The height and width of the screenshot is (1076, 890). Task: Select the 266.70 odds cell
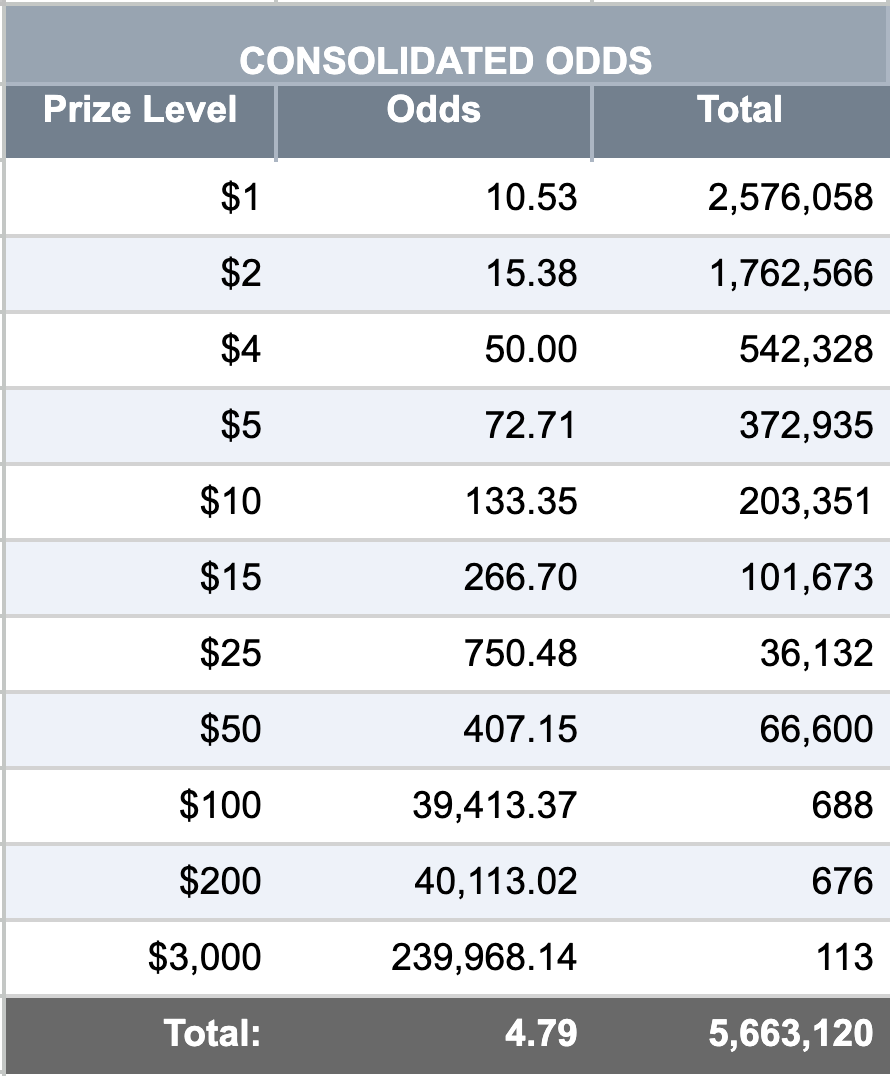pyautogui.click(x=434, y=578)
